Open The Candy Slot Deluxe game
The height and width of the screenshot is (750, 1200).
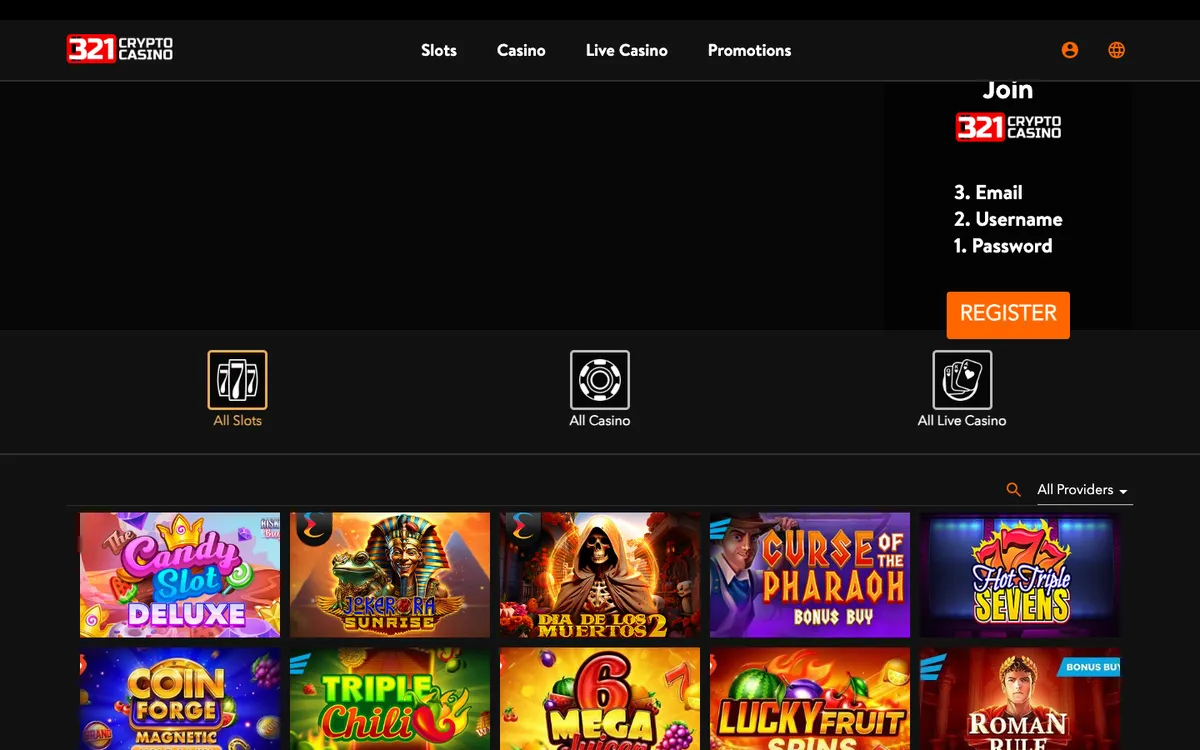tap(180, 575)
